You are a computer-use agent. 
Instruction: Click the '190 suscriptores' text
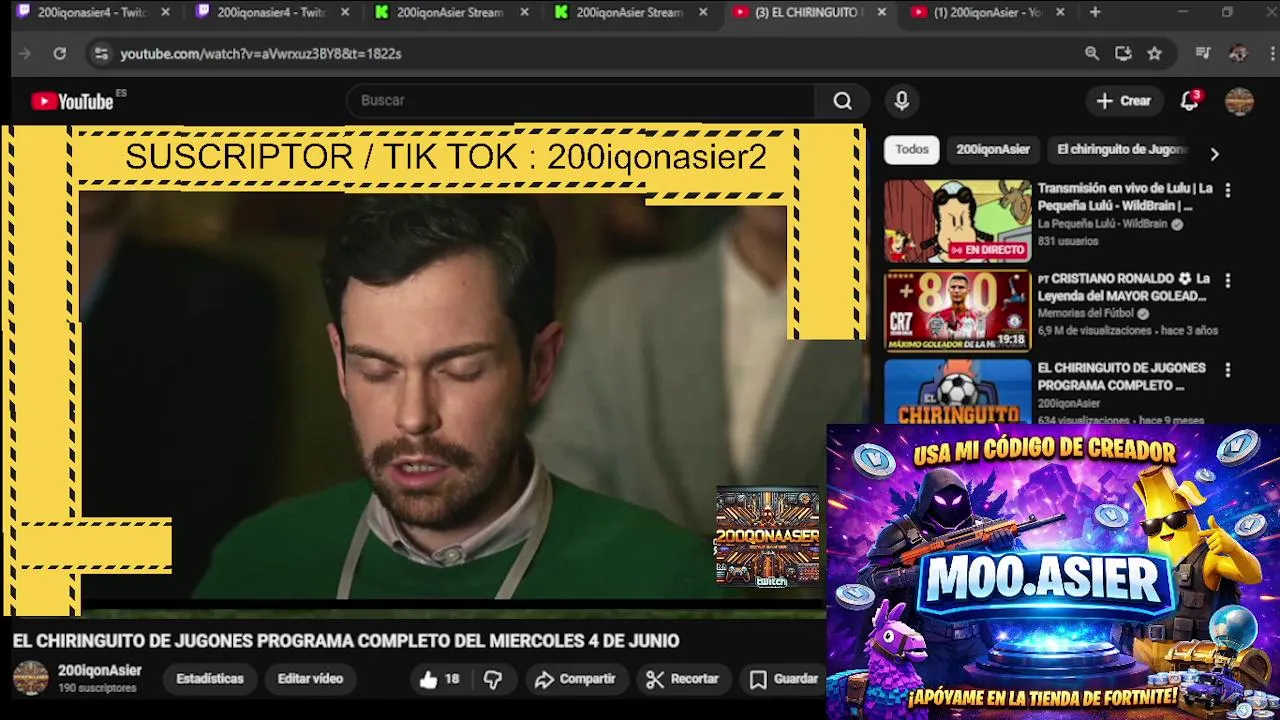(97, 689)
